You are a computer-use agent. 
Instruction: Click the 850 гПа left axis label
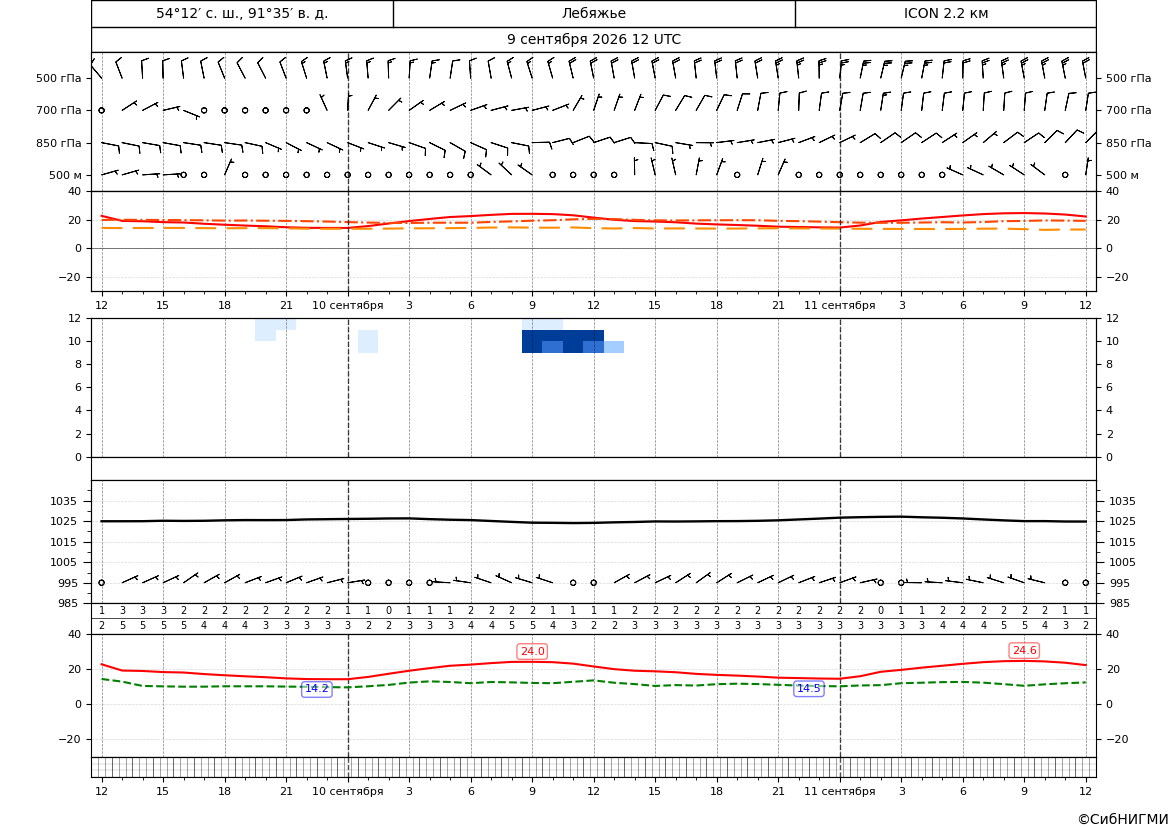(x=59, y=143)
